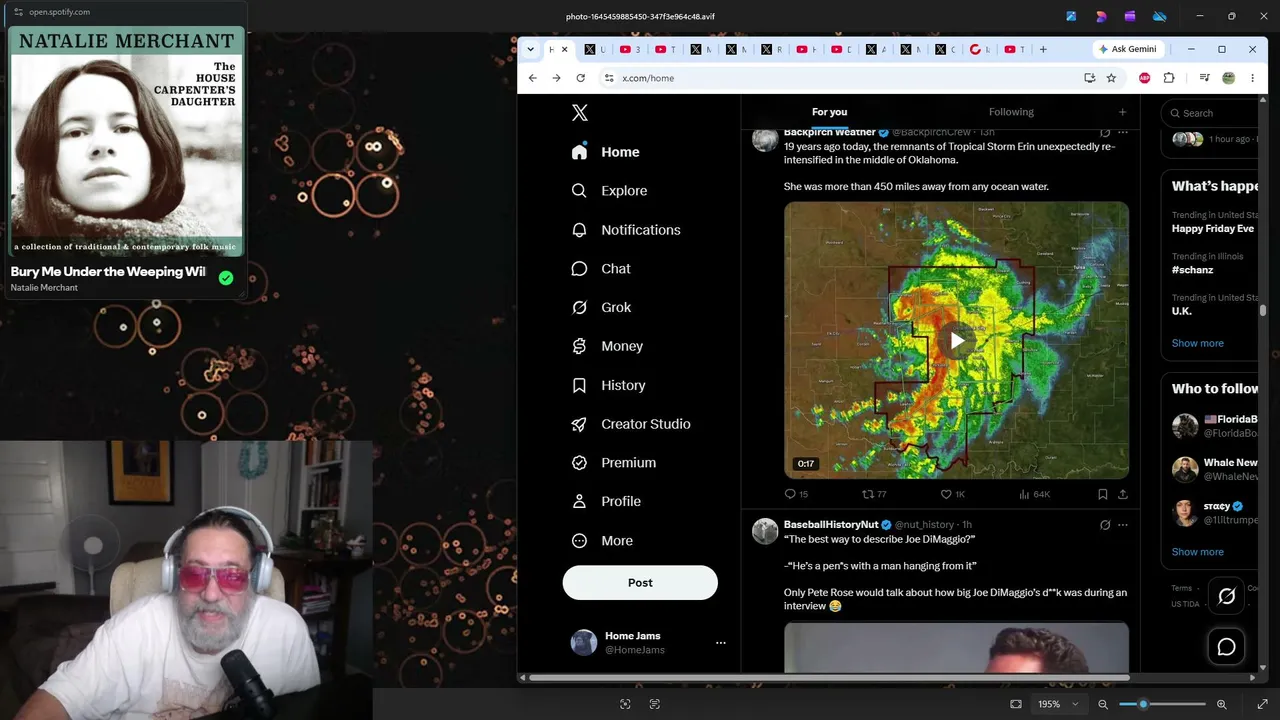1280x720 pixels.
Task: Click Ask Gemini button
Action: coord(1127,49)
